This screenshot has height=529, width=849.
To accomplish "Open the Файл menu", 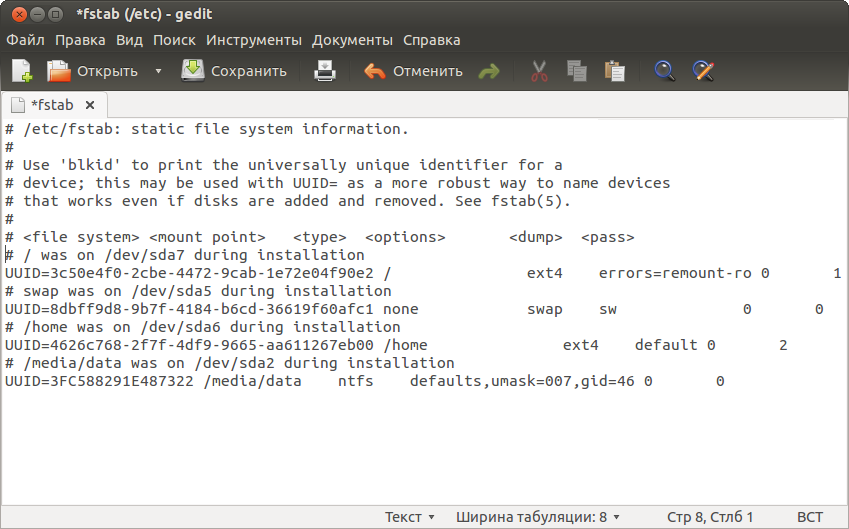I will click(x=25, y=40).
